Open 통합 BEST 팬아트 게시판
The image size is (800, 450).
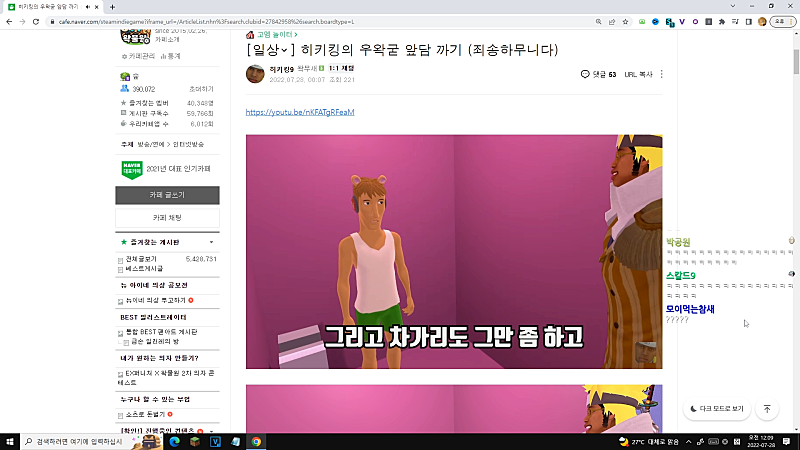coord(161,332)
